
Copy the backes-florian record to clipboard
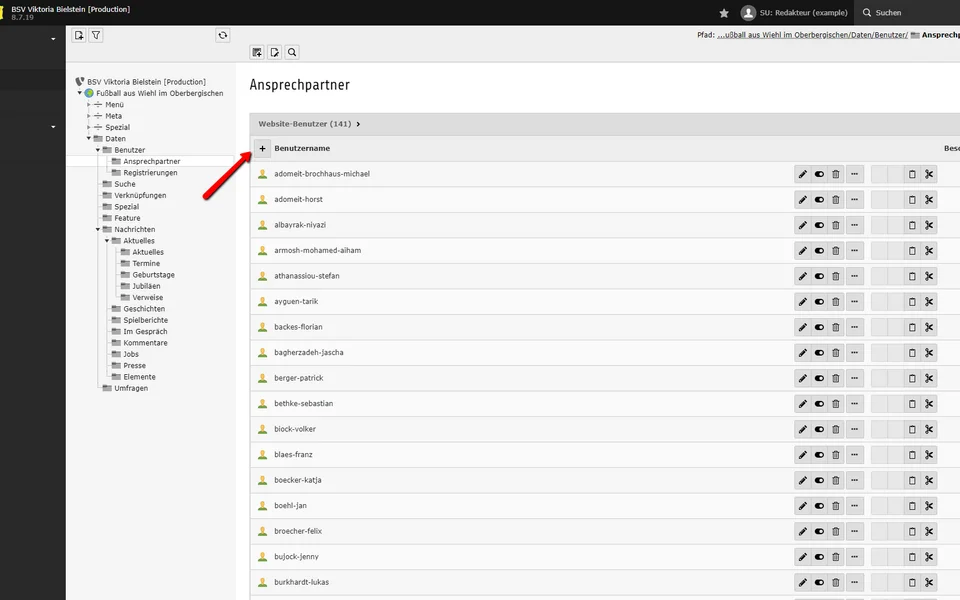pyautogui.click(x=912, y=327)
